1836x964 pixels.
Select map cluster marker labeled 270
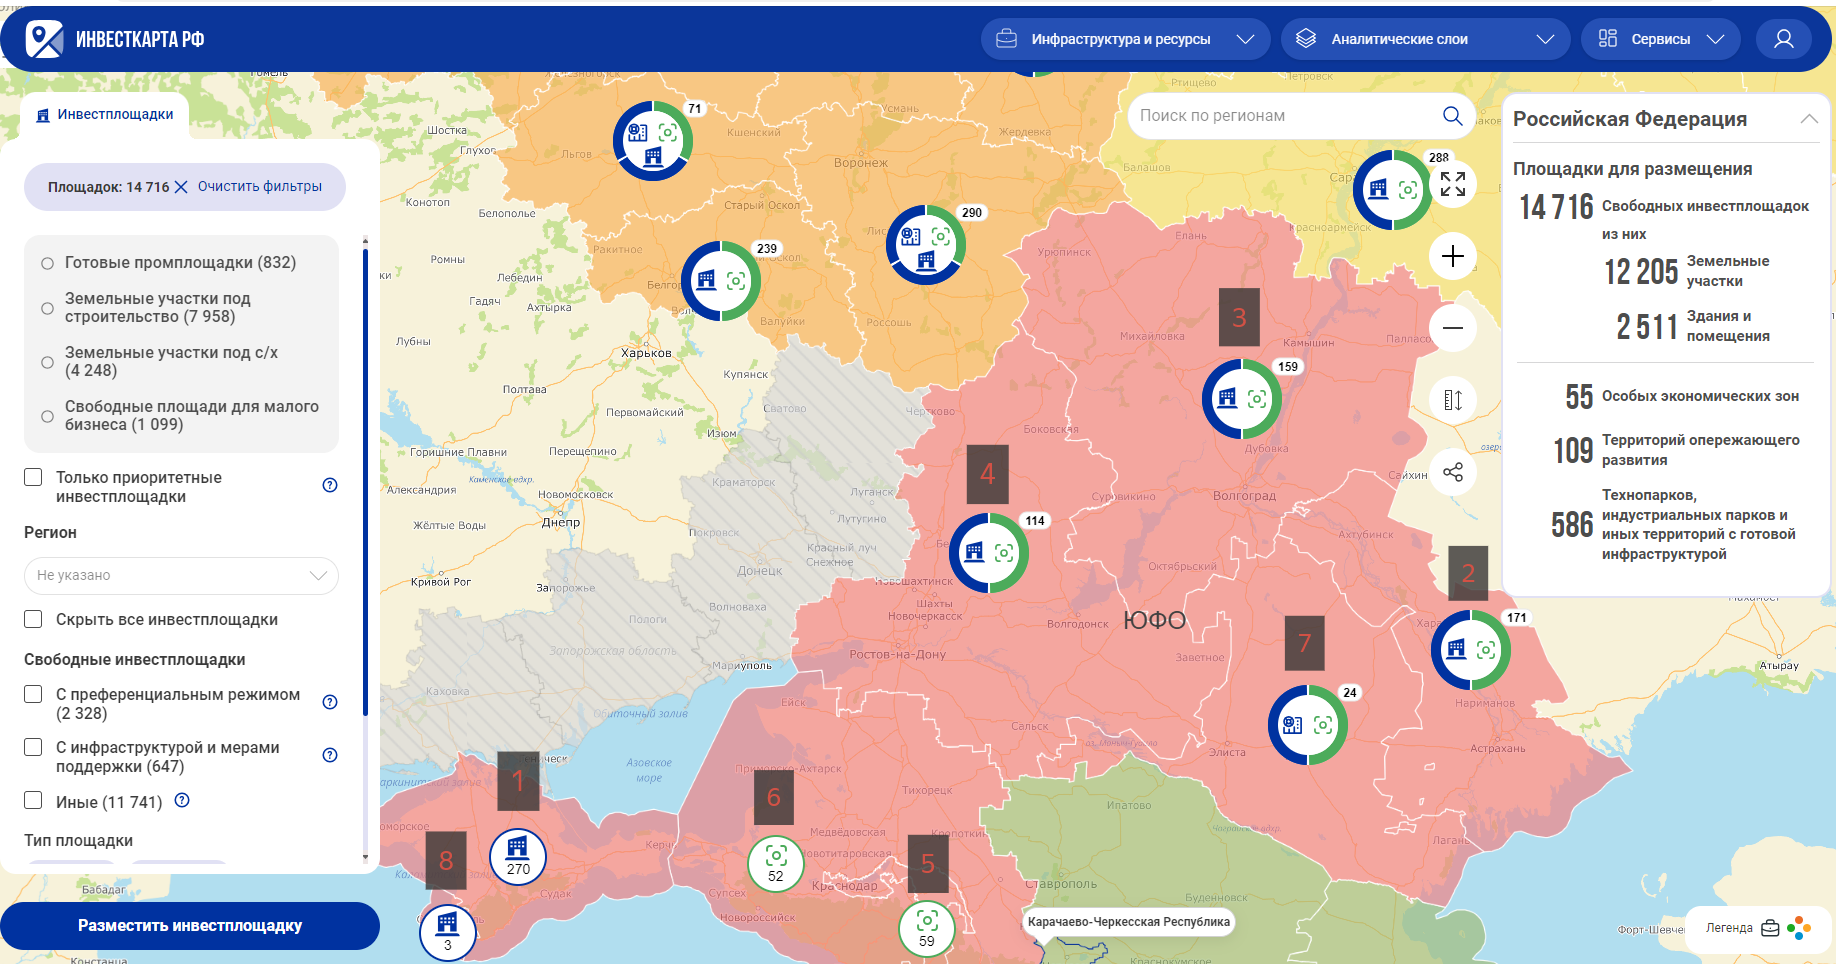point(518,857)
